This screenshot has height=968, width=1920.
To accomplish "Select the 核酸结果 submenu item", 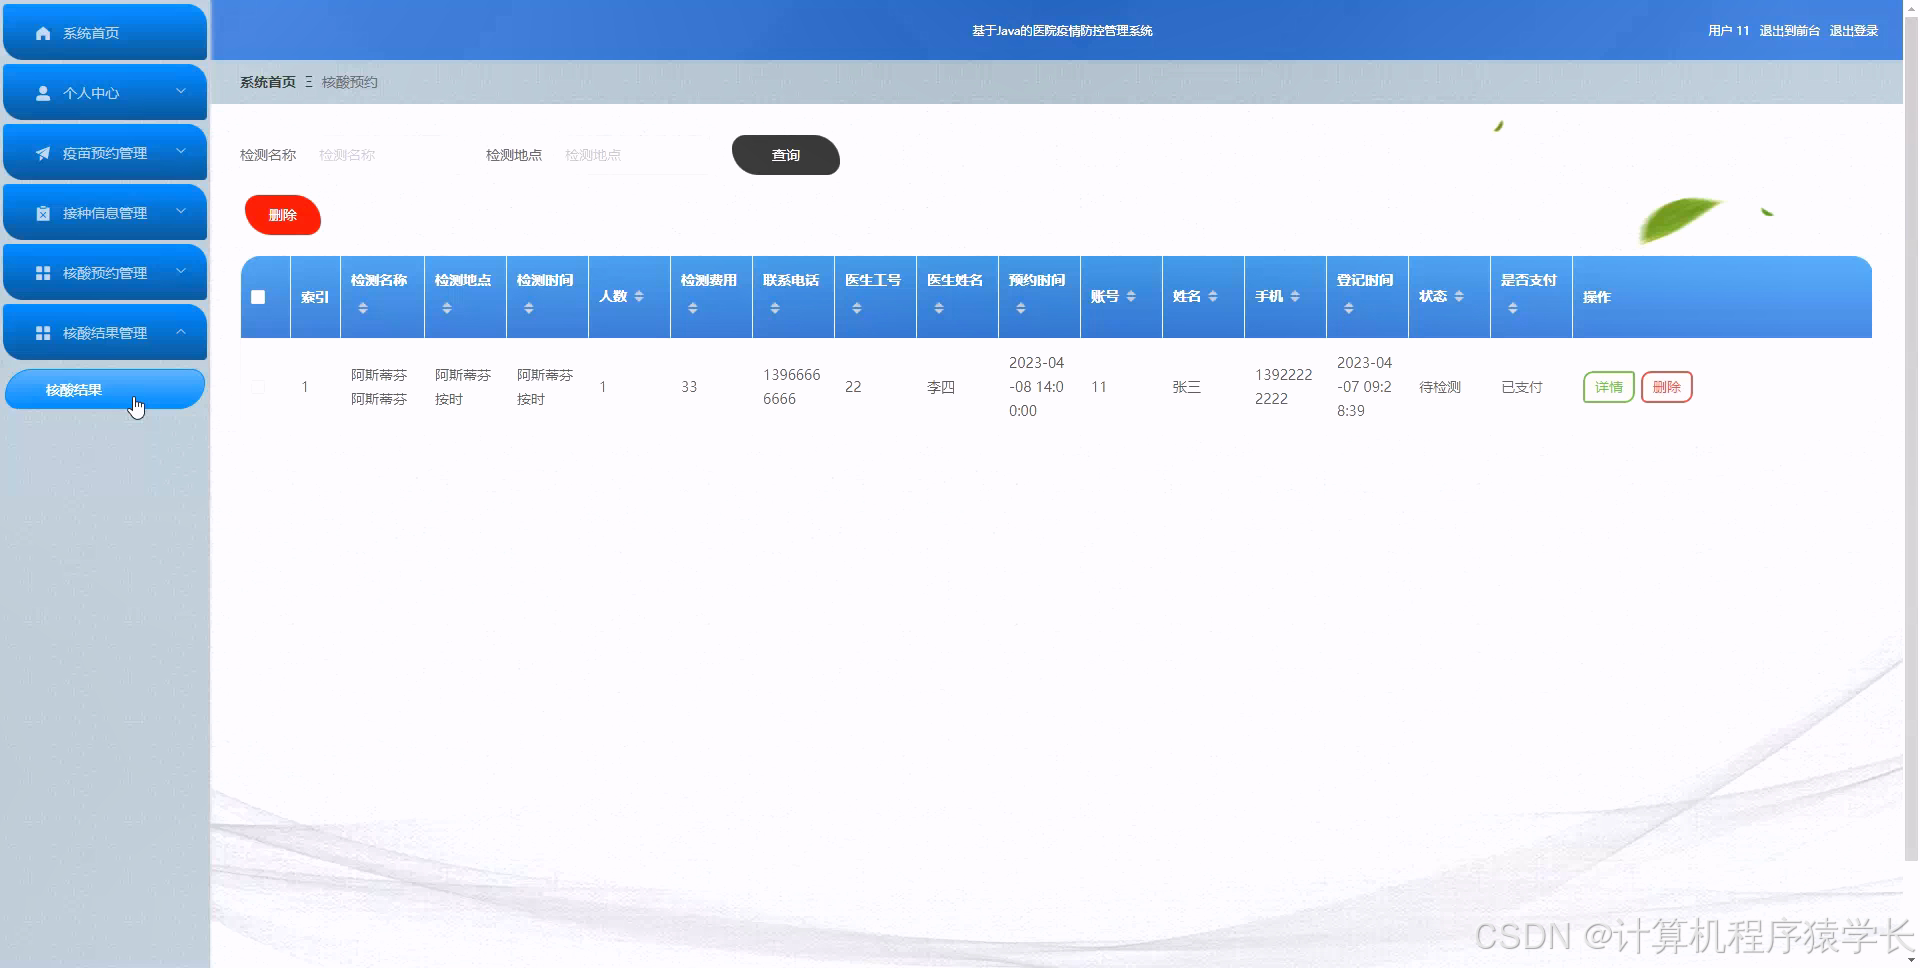I will (x=105, y=390).
